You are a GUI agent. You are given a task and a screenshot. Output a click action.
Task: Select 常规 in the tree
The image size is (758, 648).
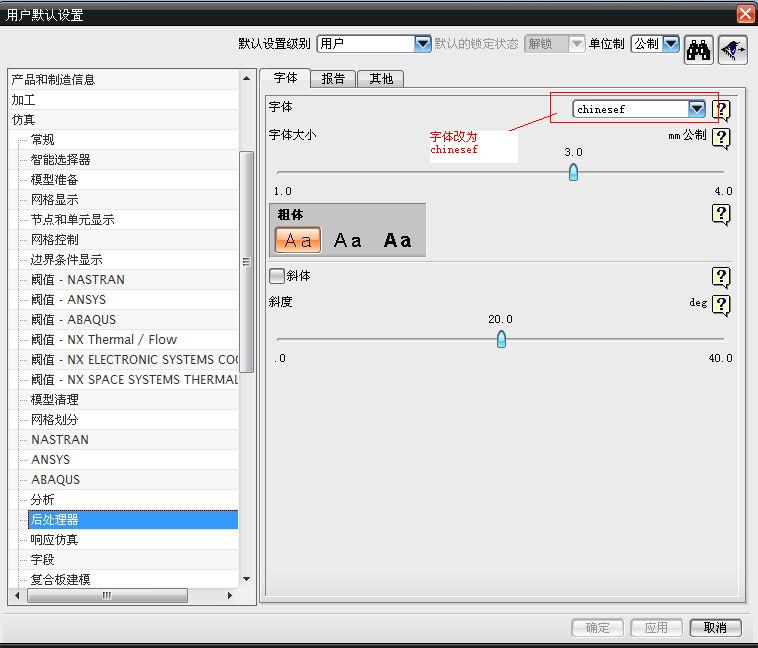point(42,140)
